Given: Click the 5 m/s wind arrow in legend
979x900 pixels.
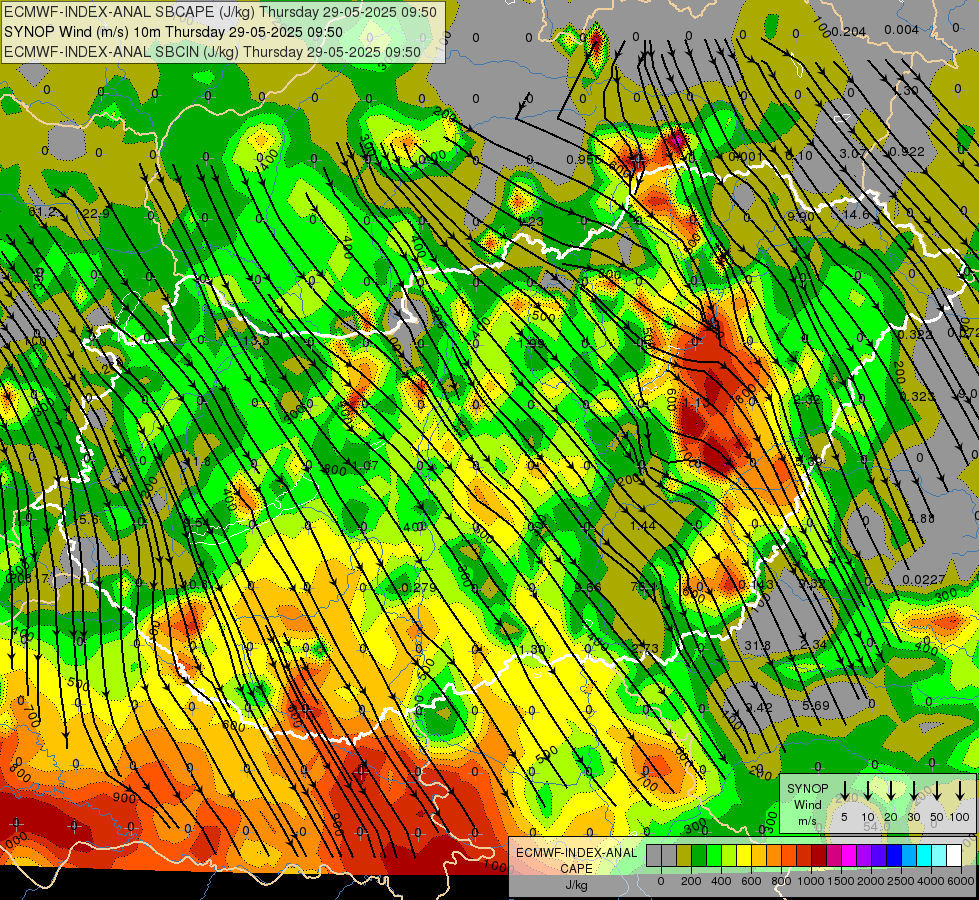Looking at the screenshot, I should click(x=844, y=791).
